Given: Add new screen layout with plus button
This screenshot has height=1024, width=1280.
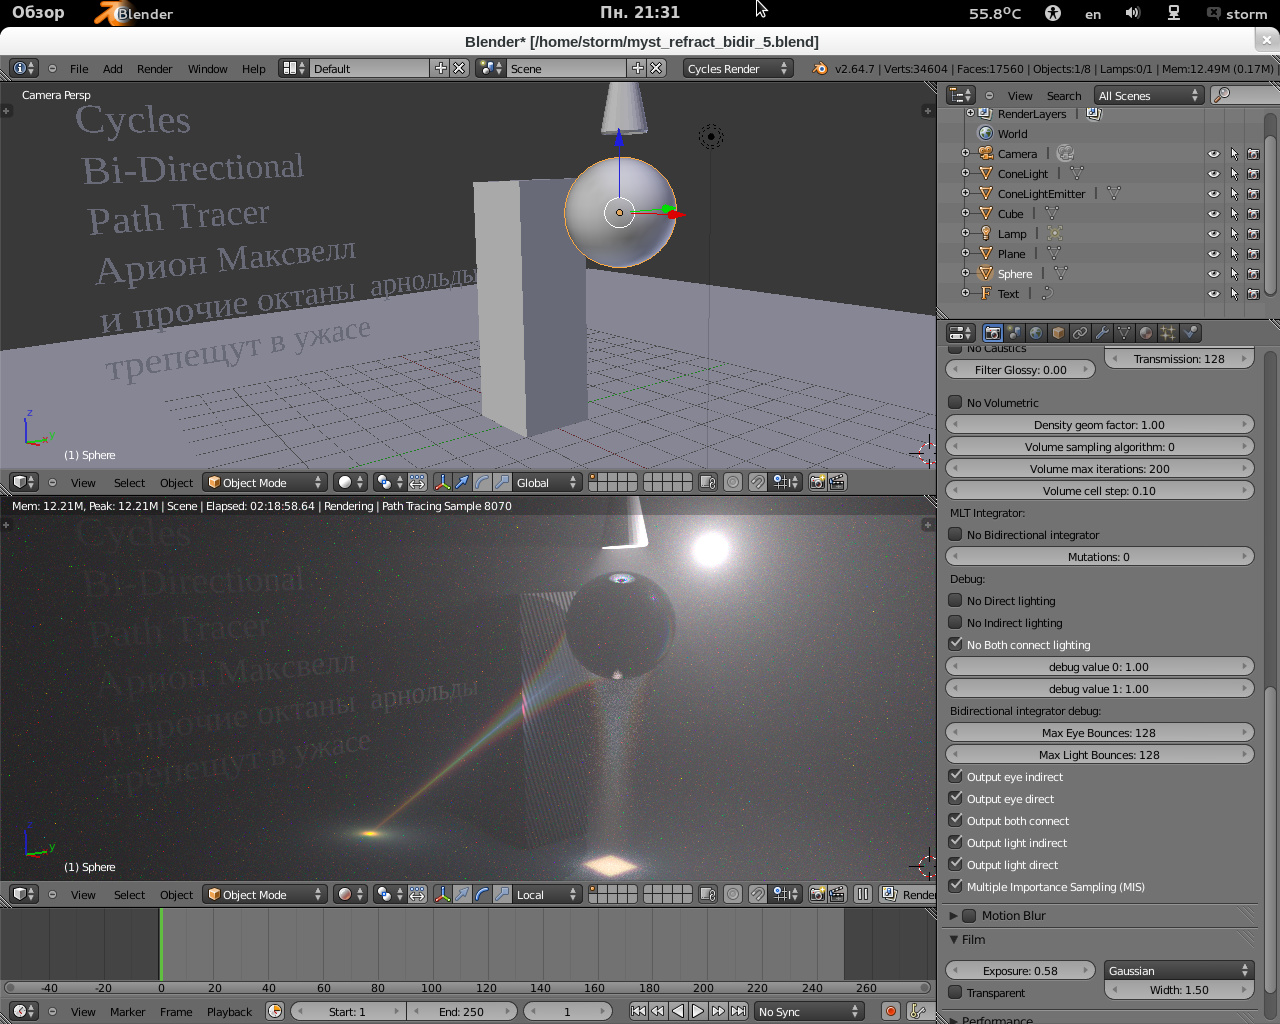Looking at the screenshot, I should tap(441, 68).
